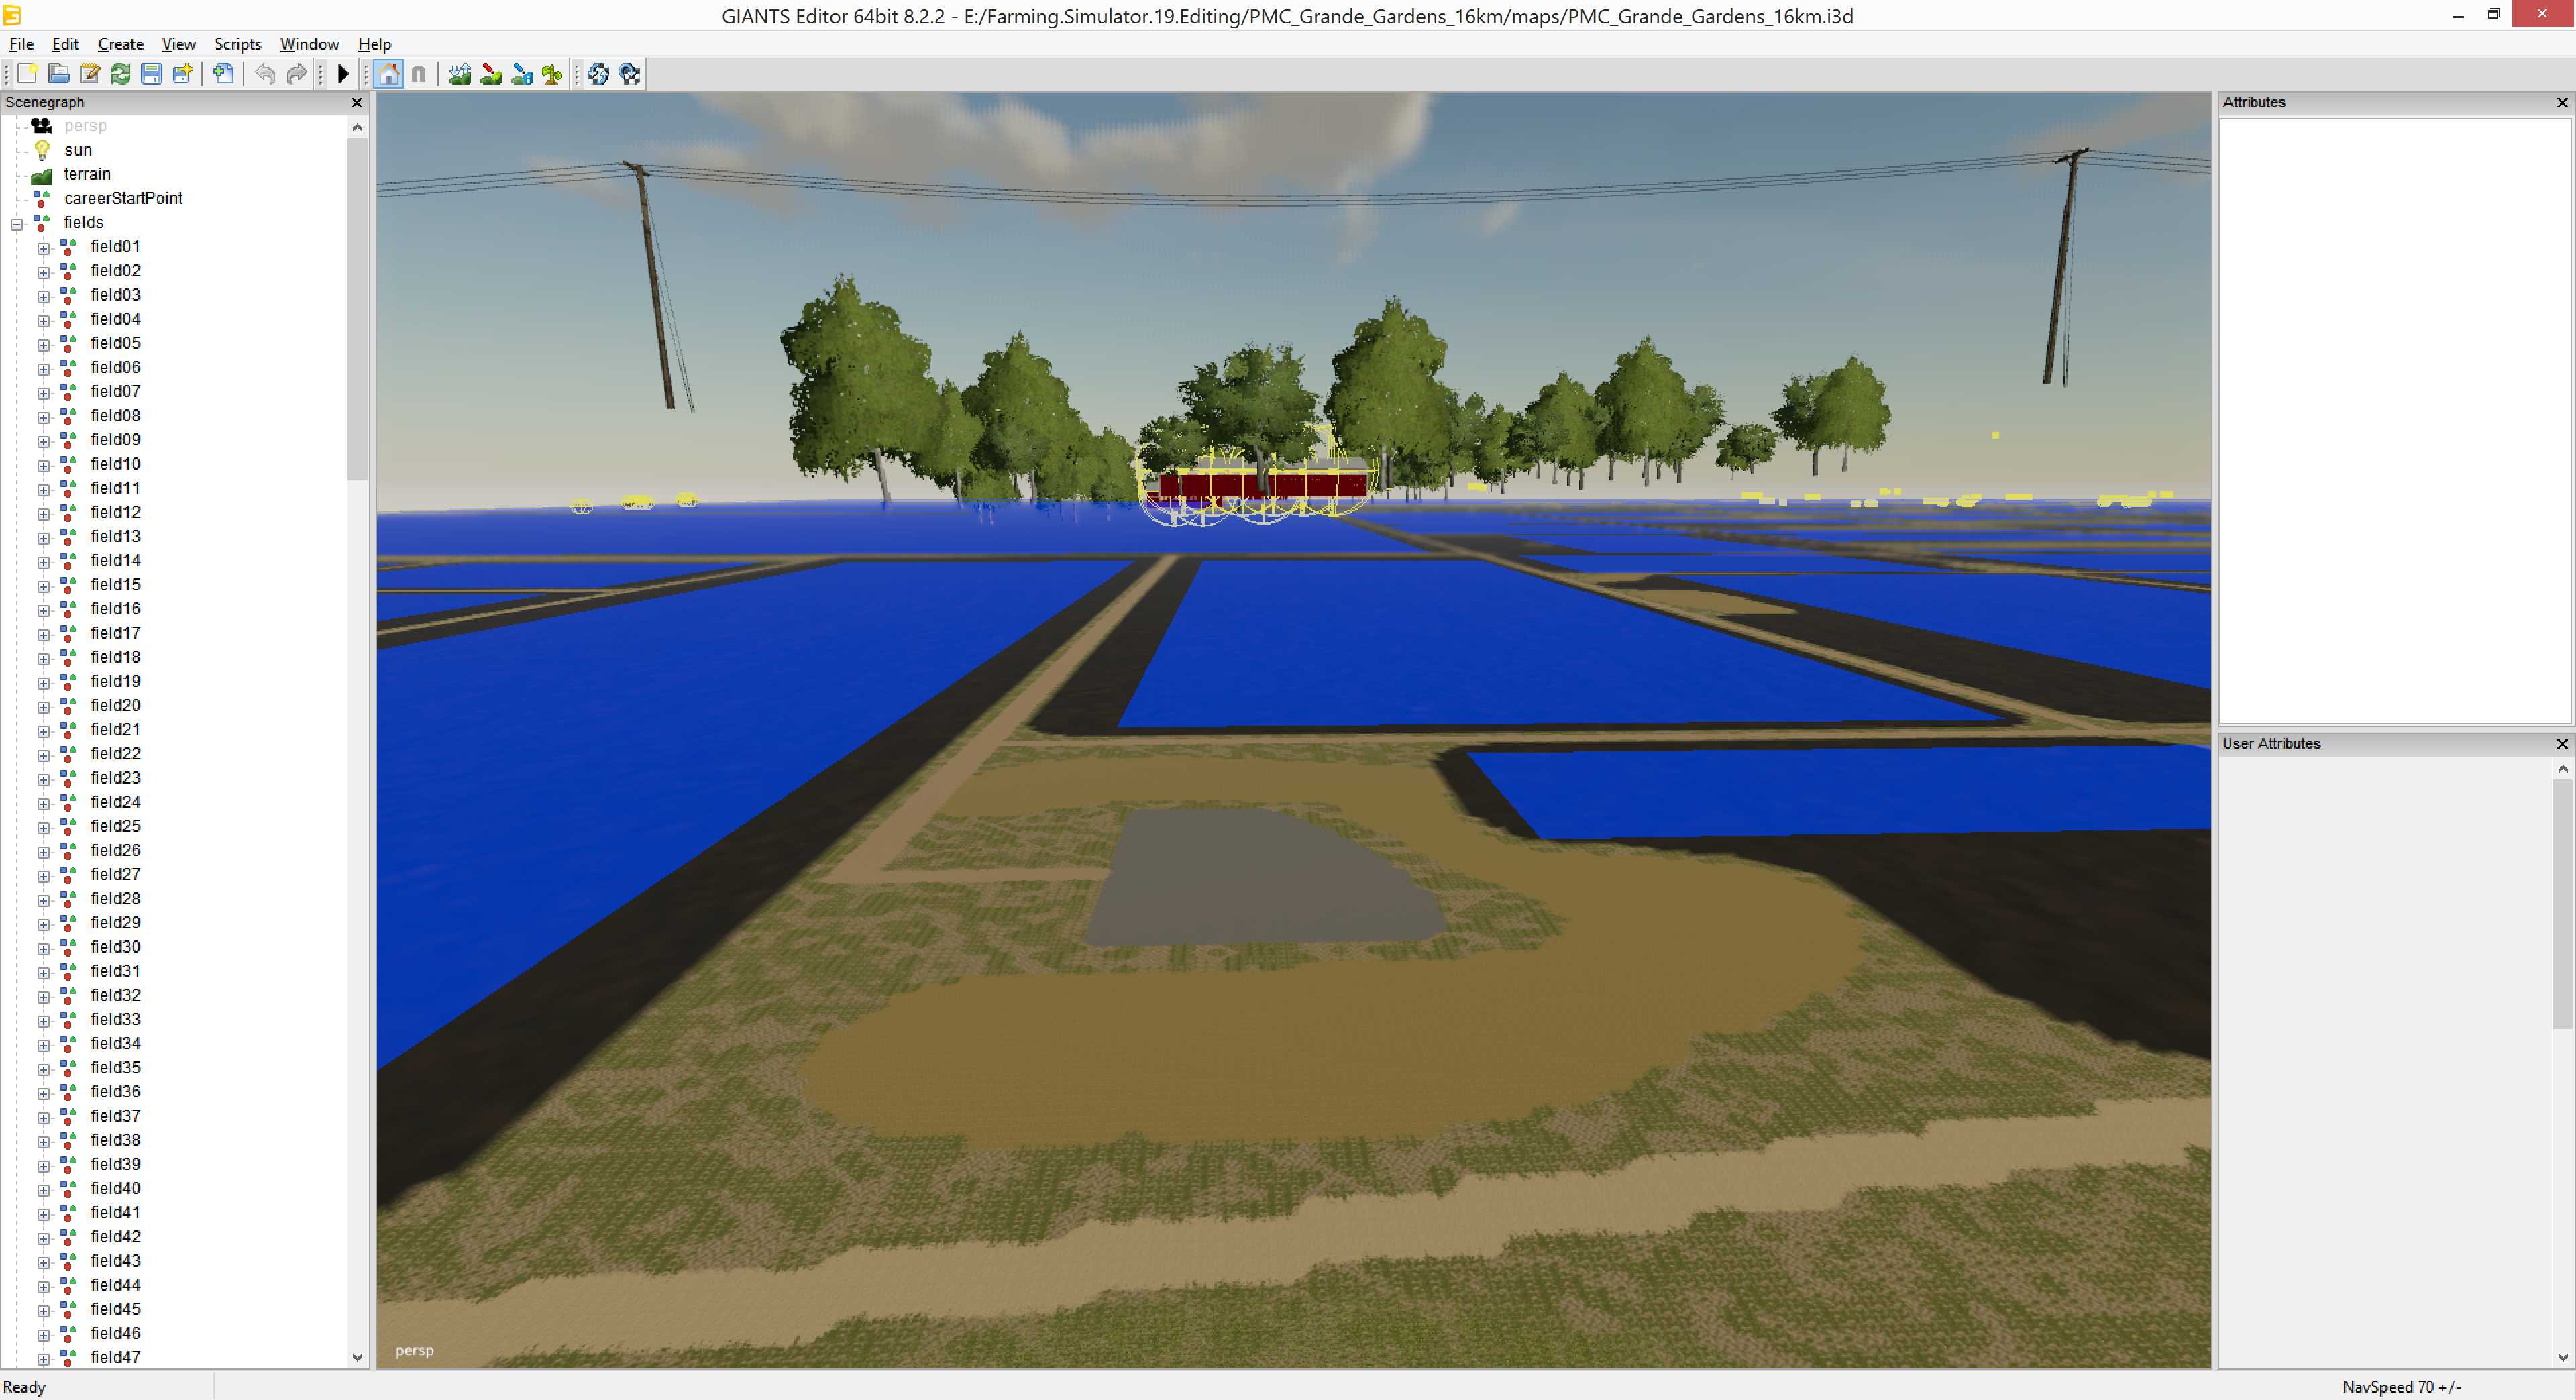2576x1400 pixels.
Task: Import a file with the plus page icon
Action: point(224,74)
